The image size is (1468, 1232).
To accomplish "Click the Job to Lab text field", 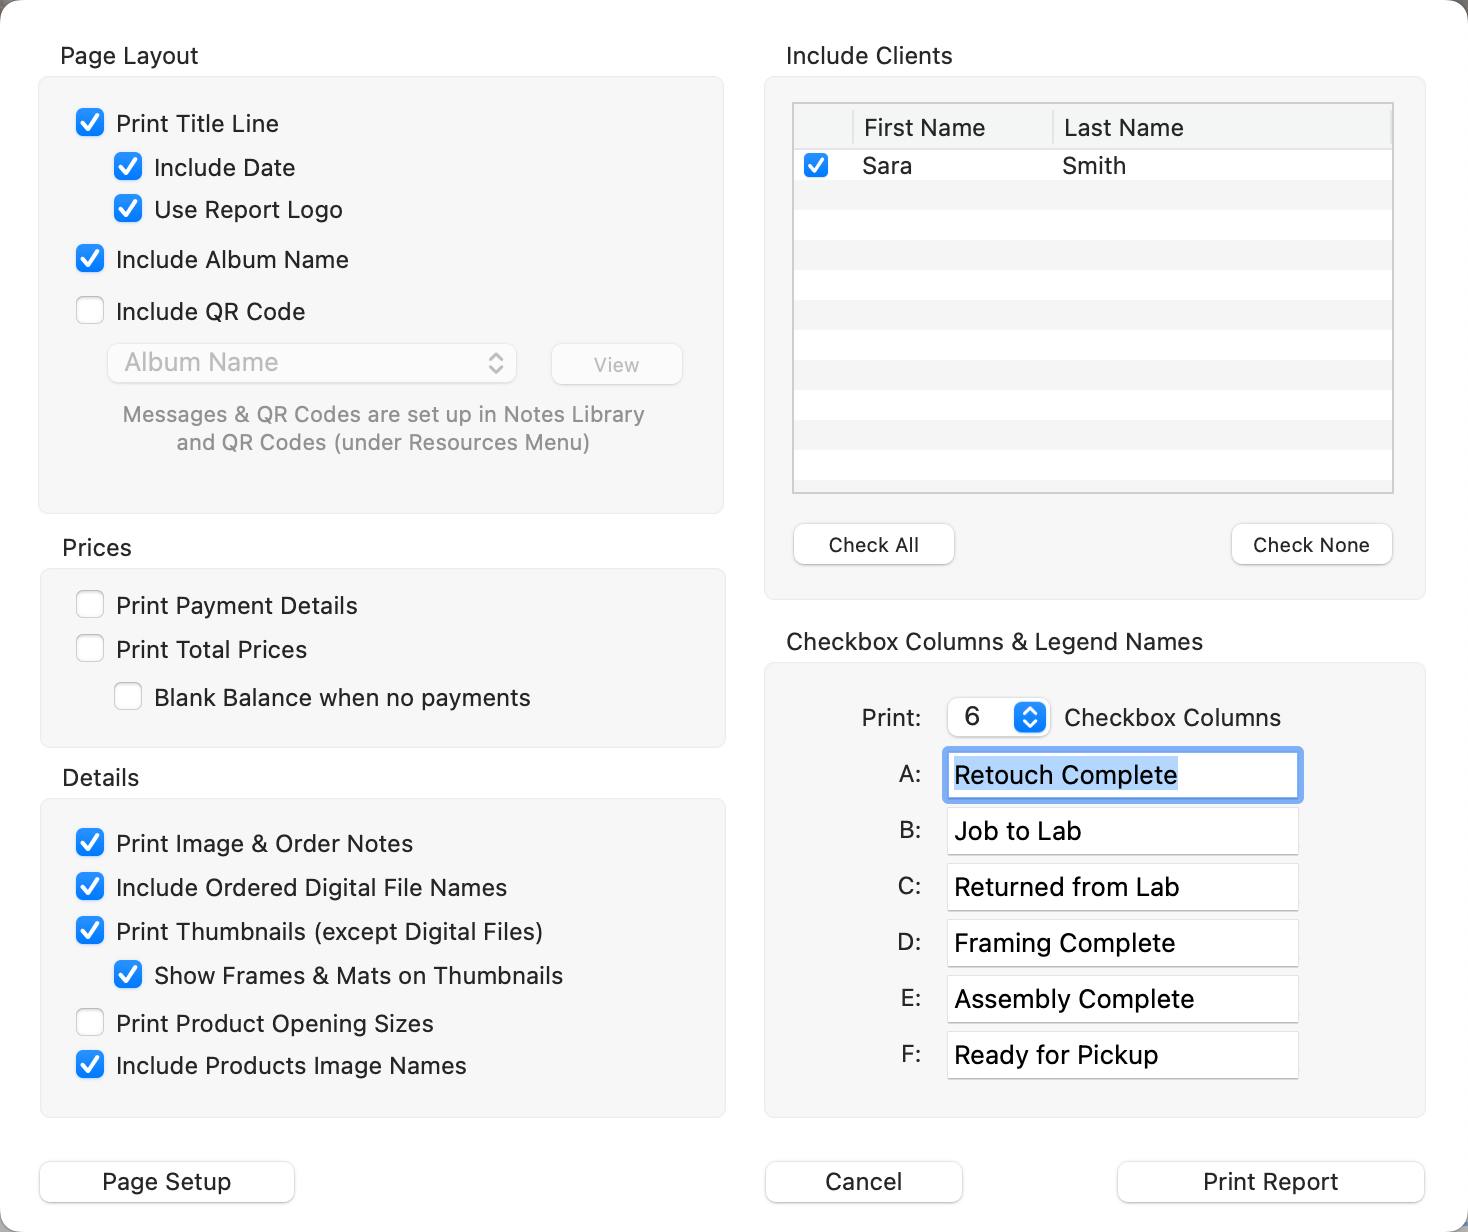I will 1122,831.
